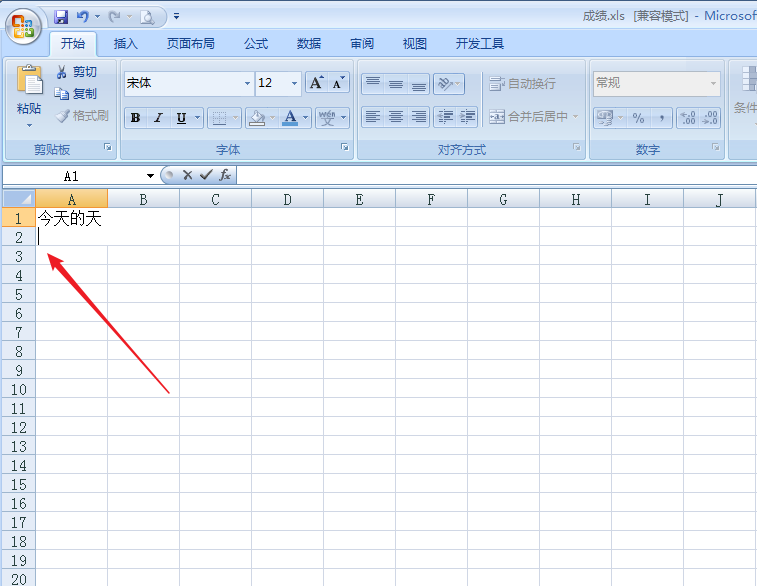Align text to the vertical middle
Viewport: 757px width, 586px height.
point(396,84)
